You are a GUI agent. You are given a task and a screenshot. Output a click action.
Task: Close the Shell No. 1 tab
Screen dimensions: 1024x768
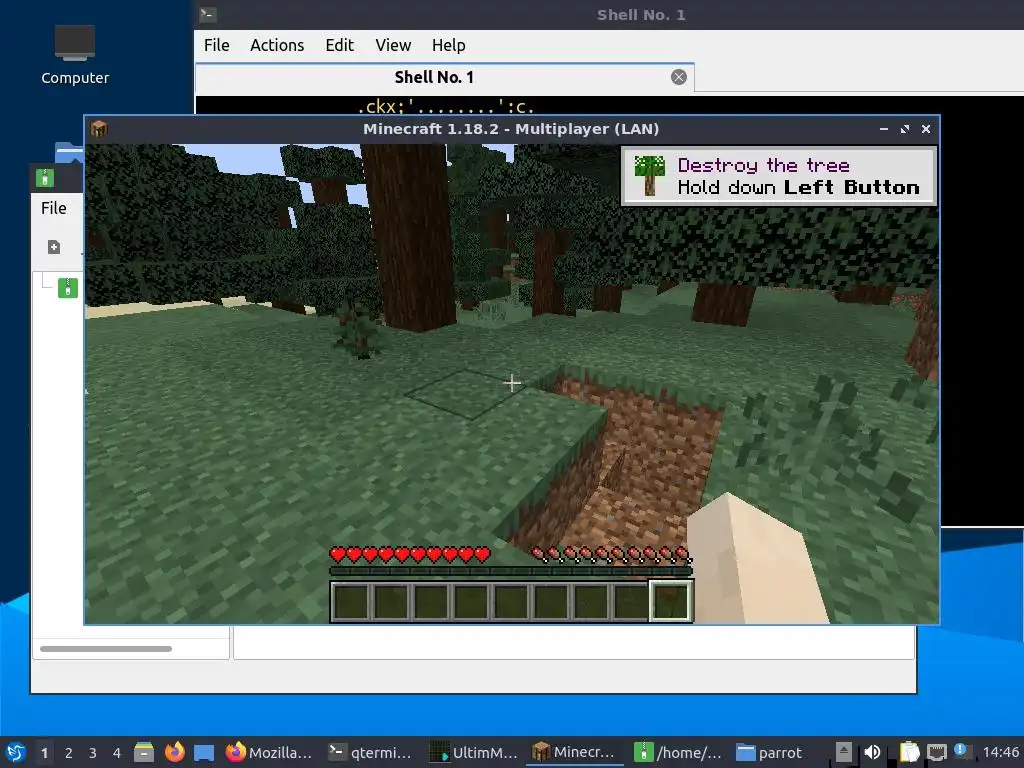679,77
